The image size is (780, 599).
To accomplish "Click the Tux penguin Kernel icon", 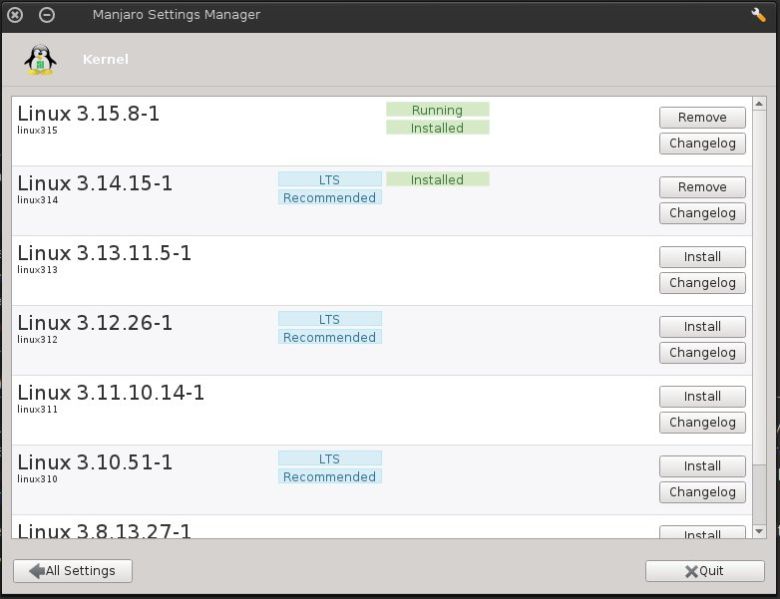I will (x=40, y=60).
